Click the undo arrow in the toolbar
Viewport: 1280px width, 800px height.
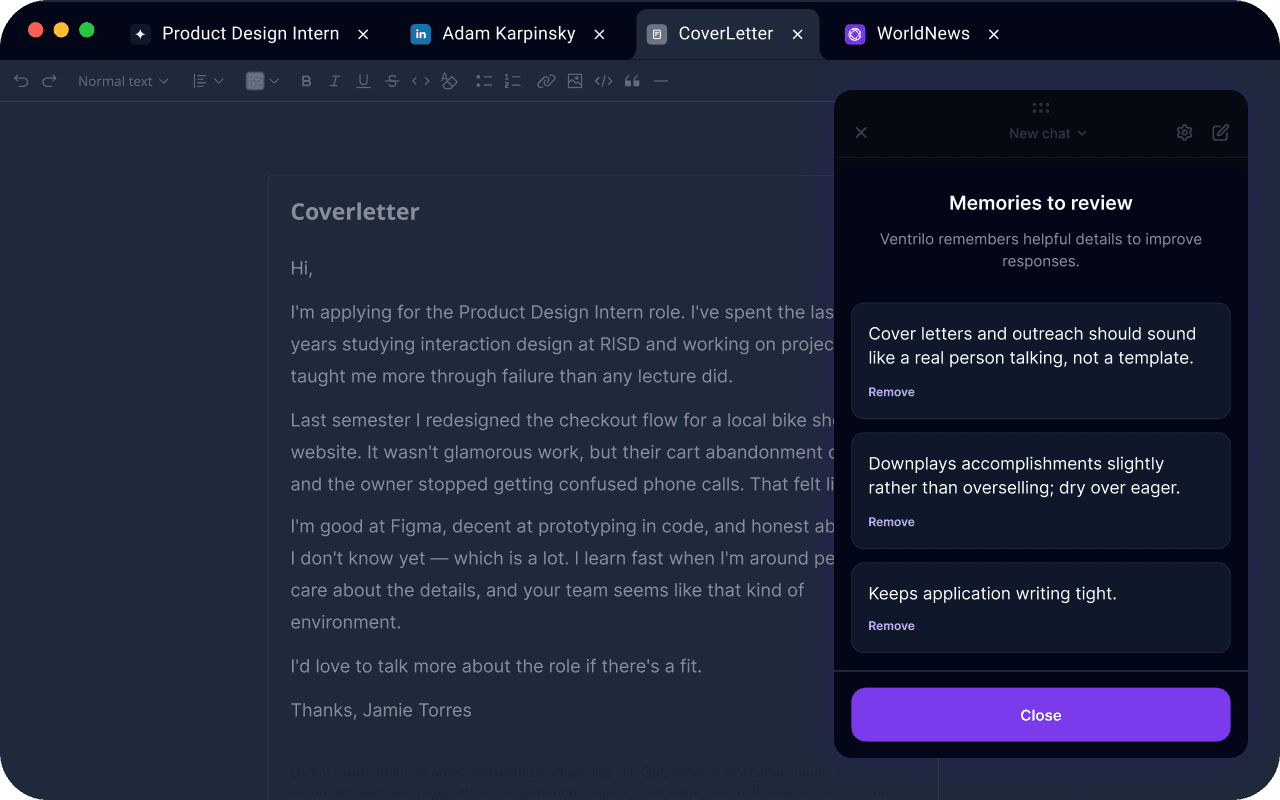pyautogui.click(x=21, y=81)
